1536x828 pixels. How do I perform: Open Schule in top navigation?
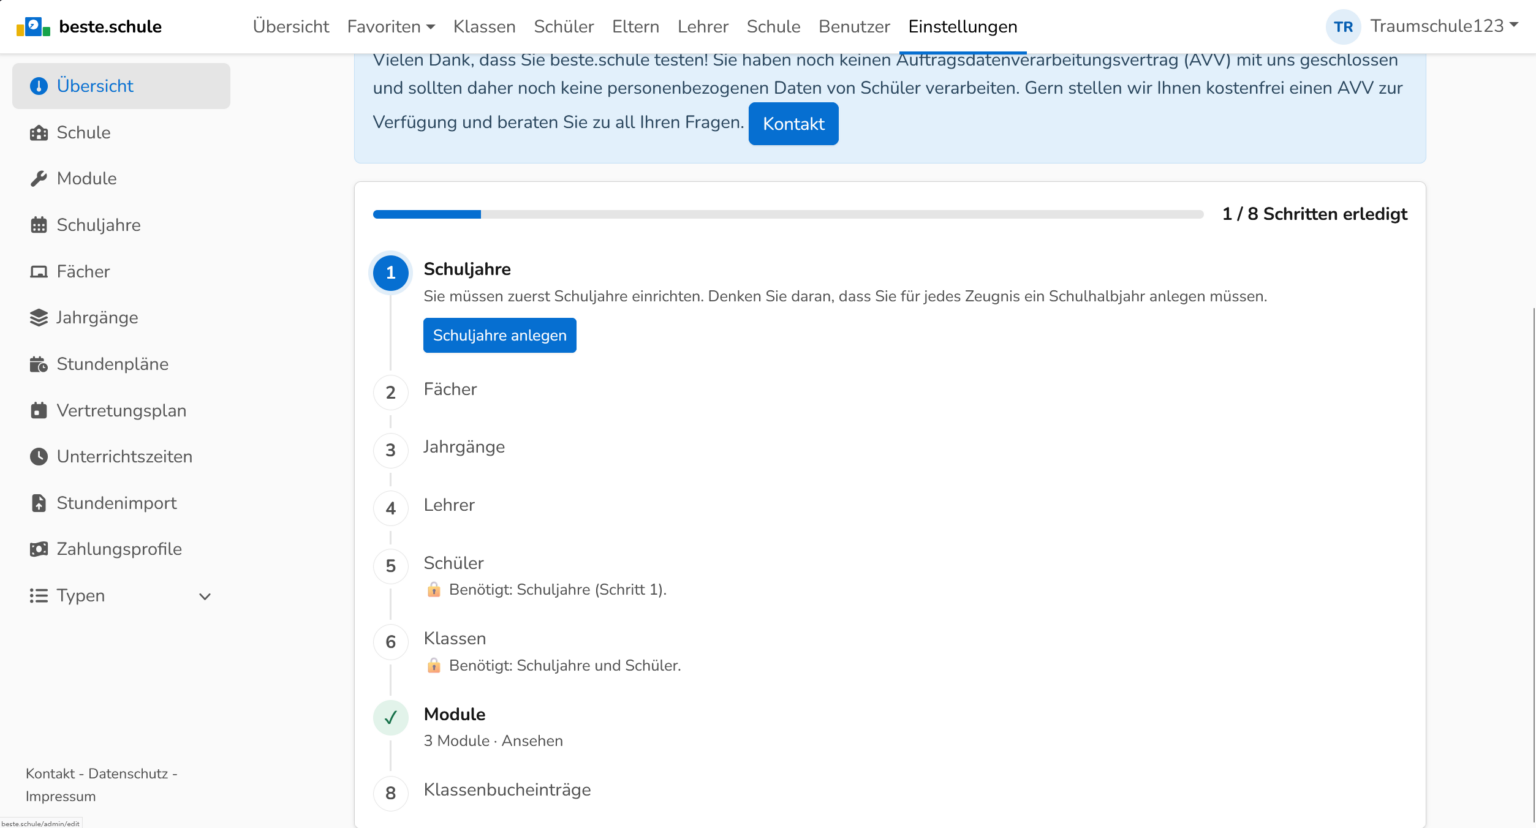point(774,27)
